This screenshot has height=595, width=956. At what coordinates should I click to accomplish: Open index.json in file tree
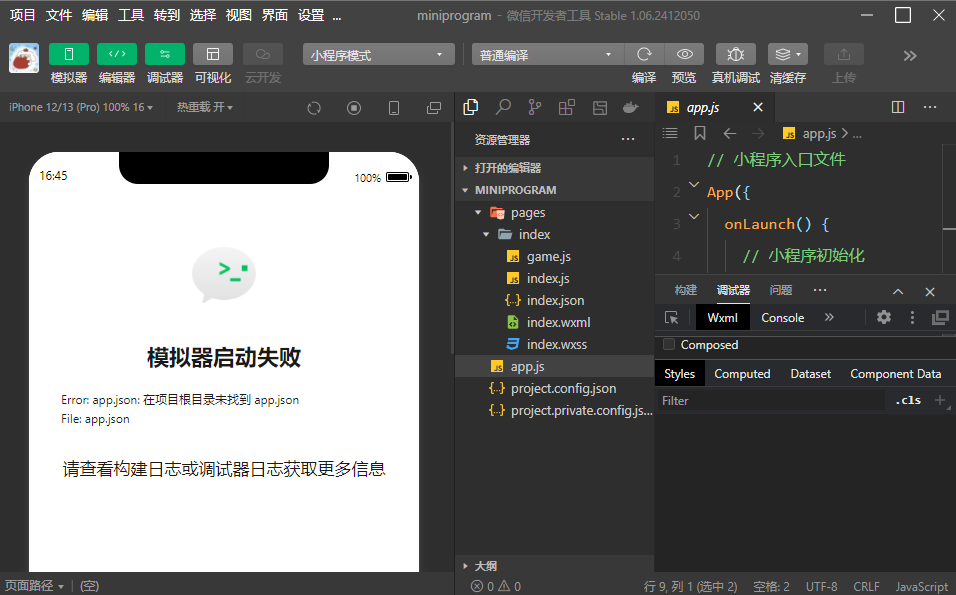point(555,301)
